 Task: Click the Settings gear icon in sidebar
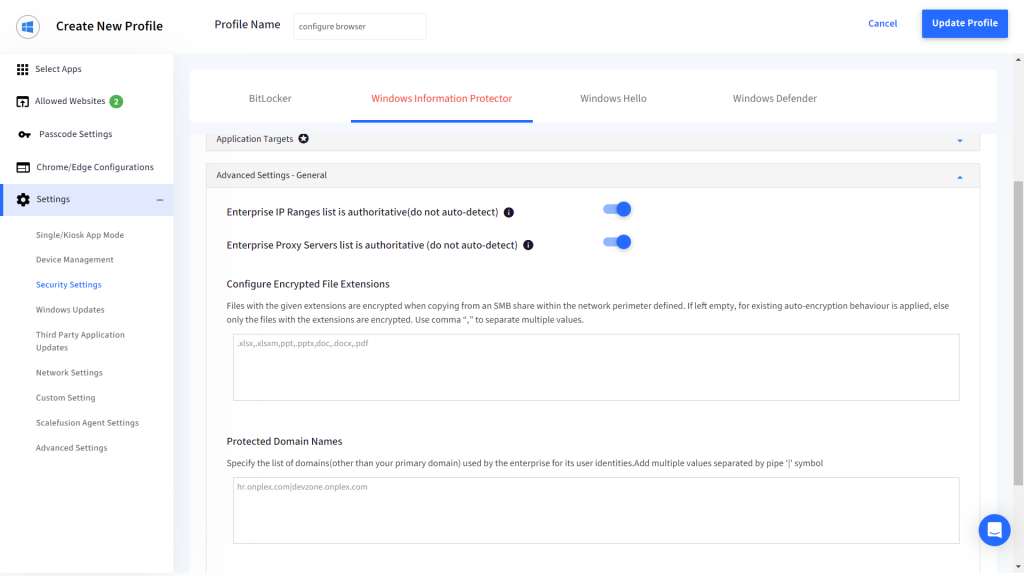(x=23, y=200)
